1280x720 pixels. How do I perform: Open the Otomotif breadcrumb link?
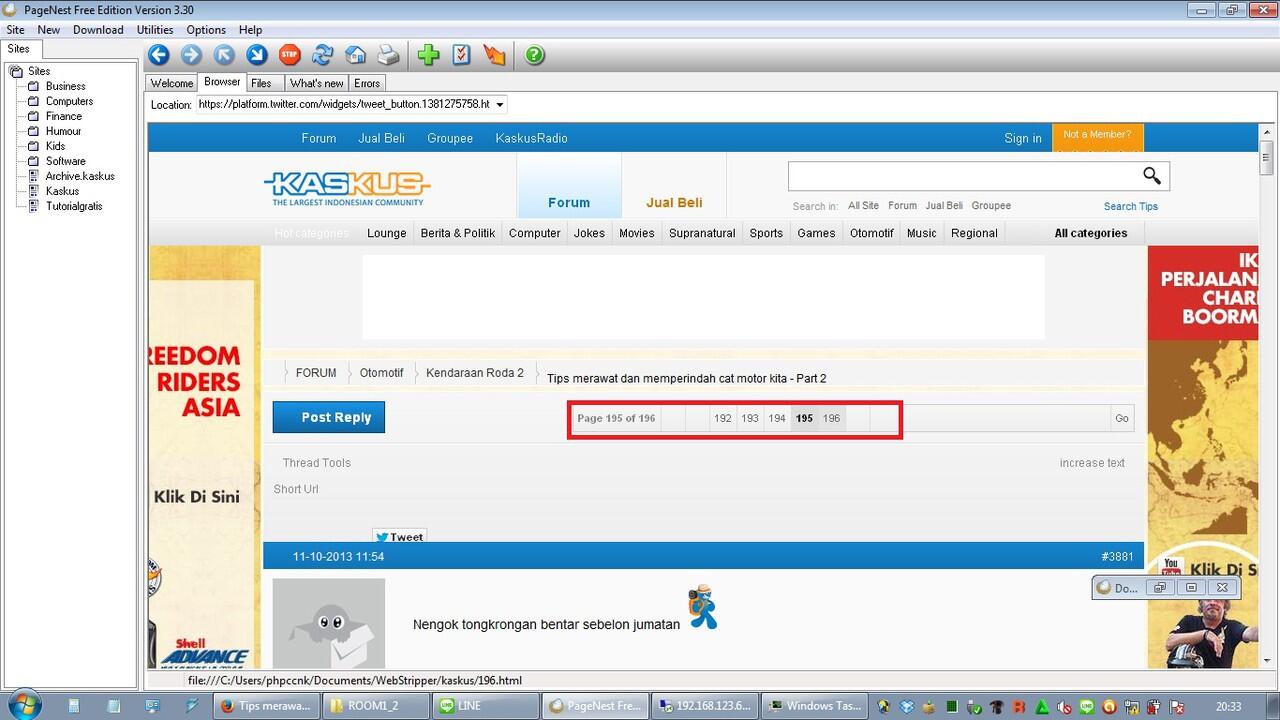tap(381, 373)
